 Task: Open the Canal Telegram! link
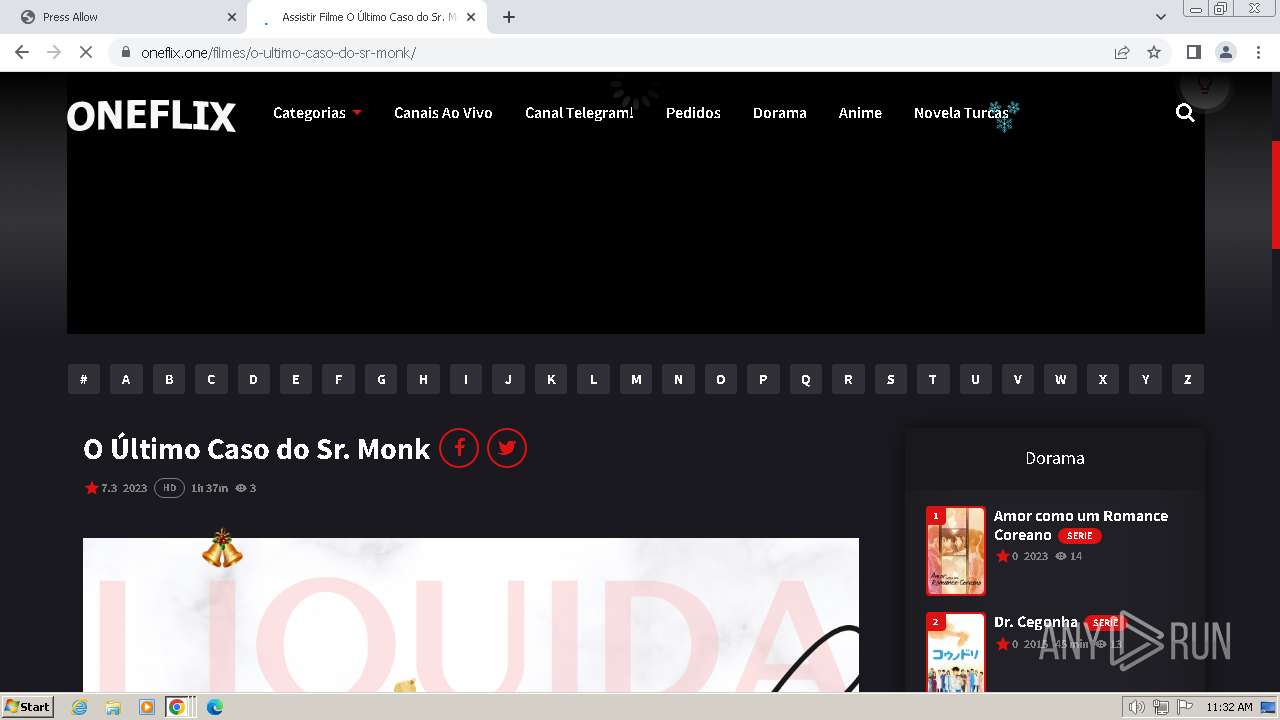579,113
